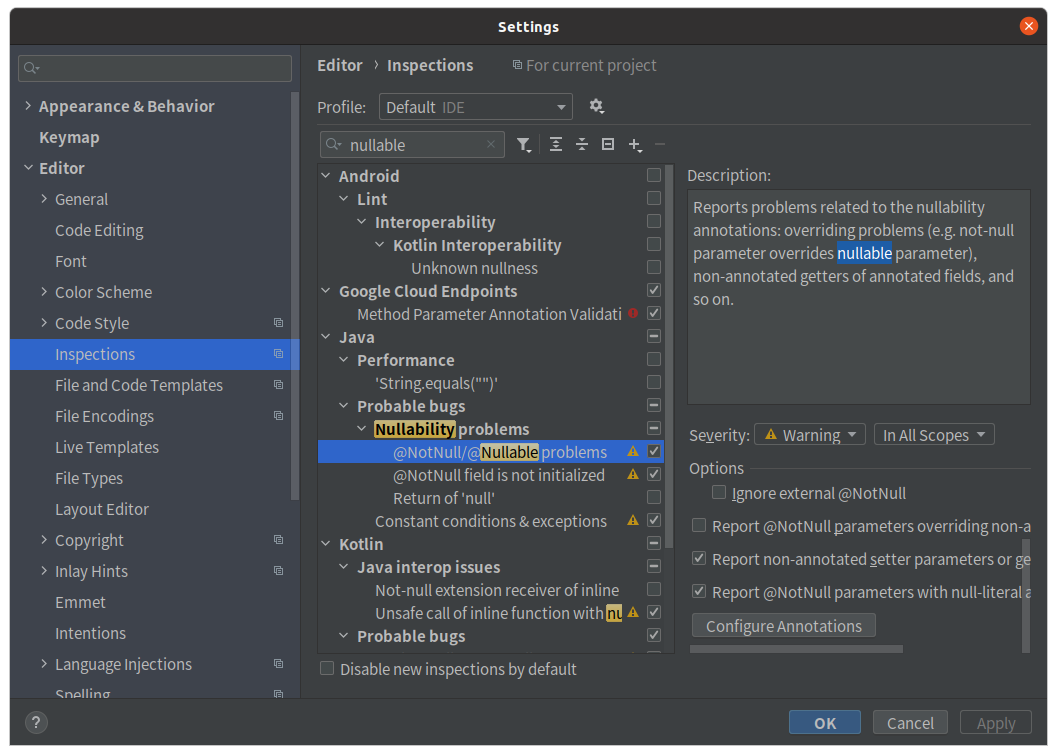Image resolution: width=1057 pixels, height=755 pixels.
Task: Click the Collapse All icon
Action: (582, 145)
